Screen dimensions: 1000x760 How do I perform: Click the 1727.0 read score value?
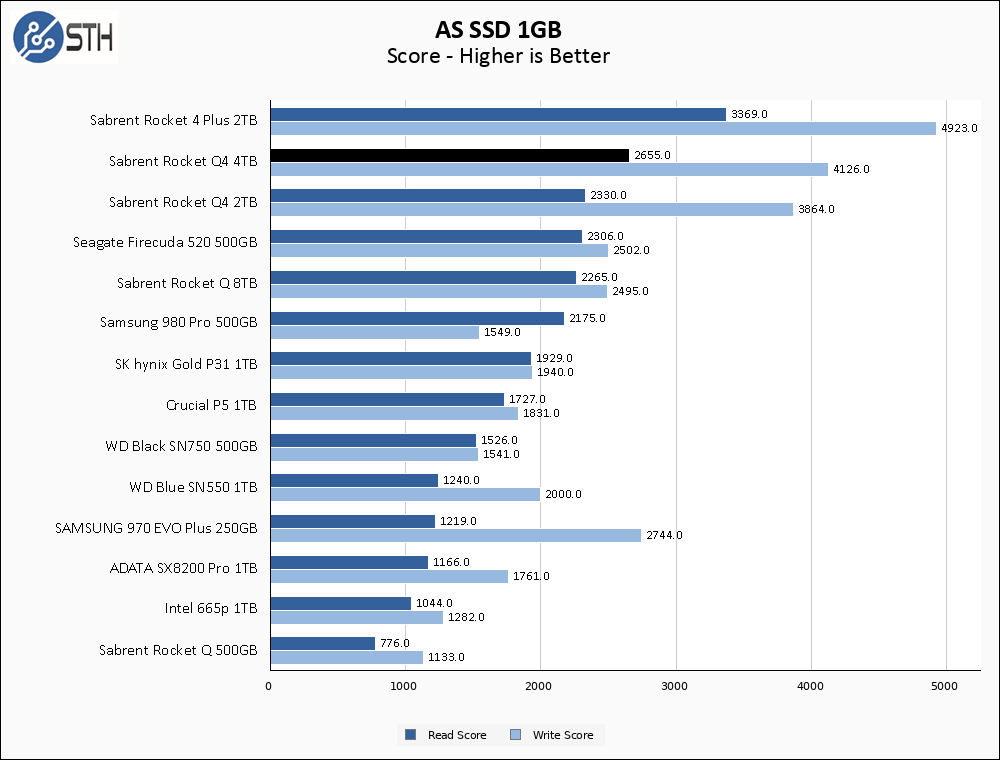tap(527, 399)
